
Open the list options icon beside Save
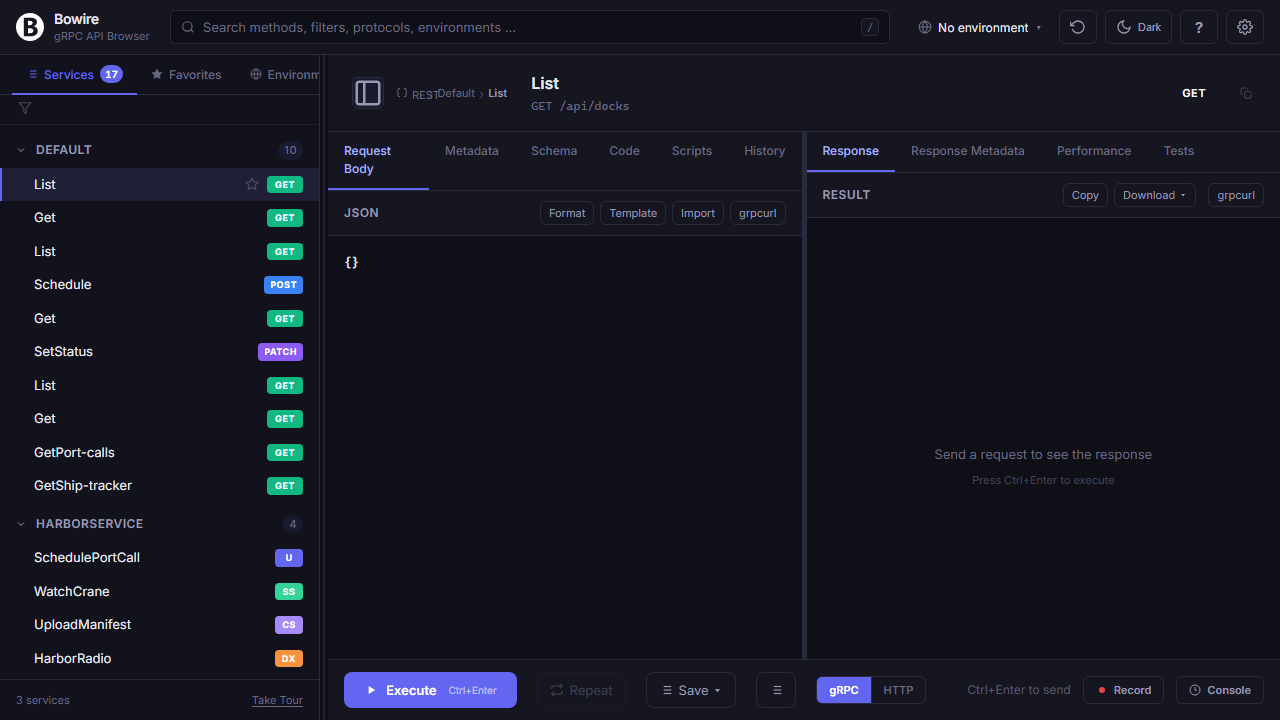(x=776, y=690)
